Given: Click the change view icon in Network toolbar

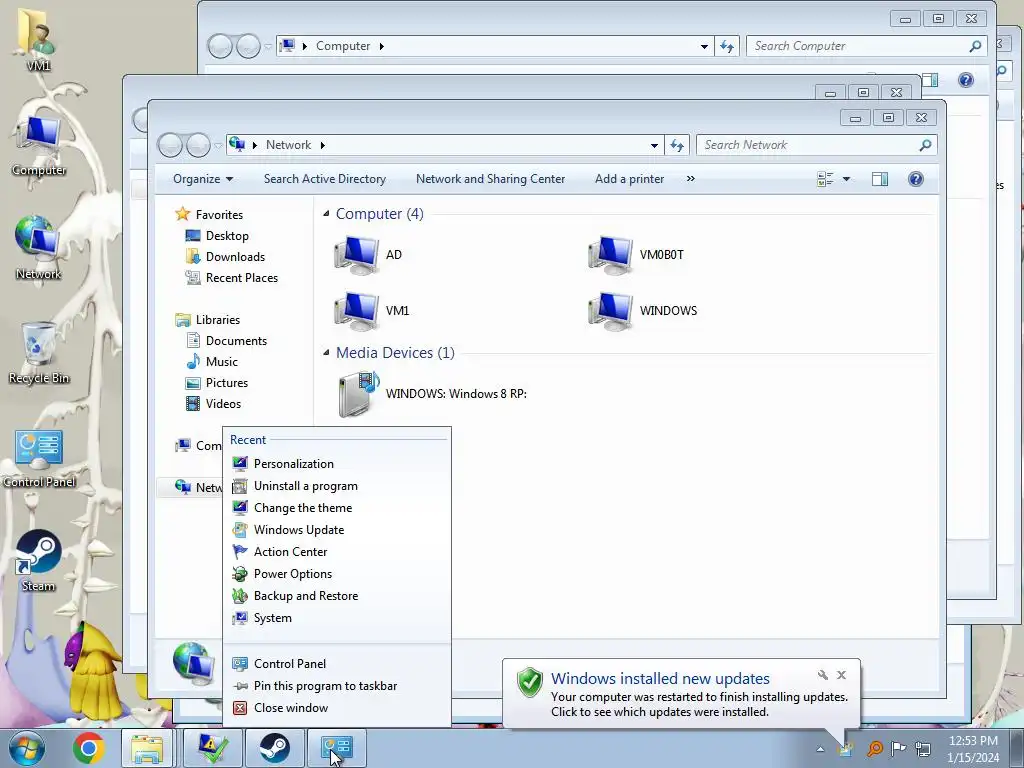Looking at the screenshot, I should 825,179.
